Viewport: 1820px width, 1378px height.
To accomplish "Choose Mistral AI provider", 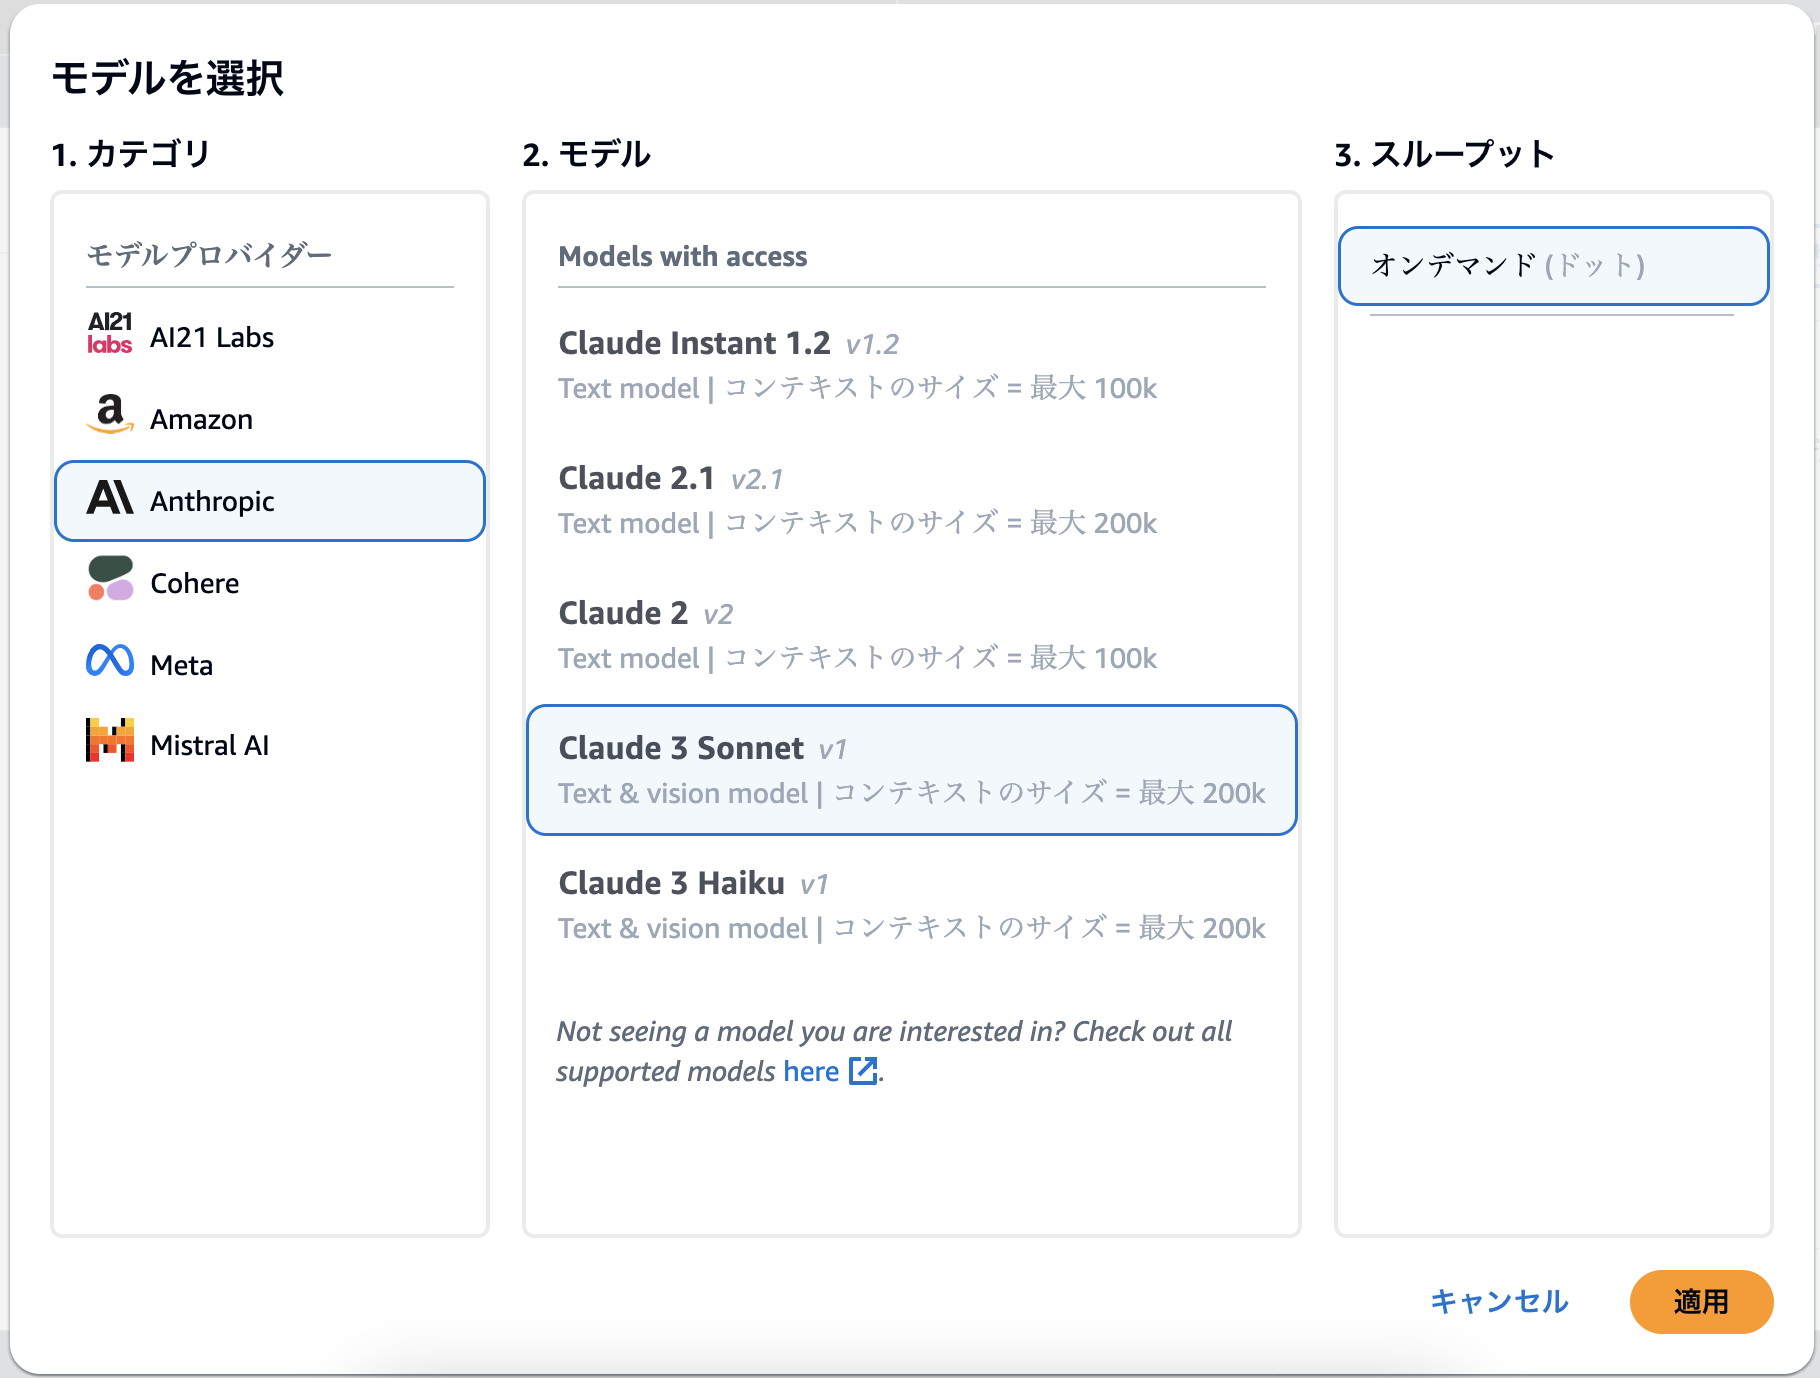I will pos(270,745).
